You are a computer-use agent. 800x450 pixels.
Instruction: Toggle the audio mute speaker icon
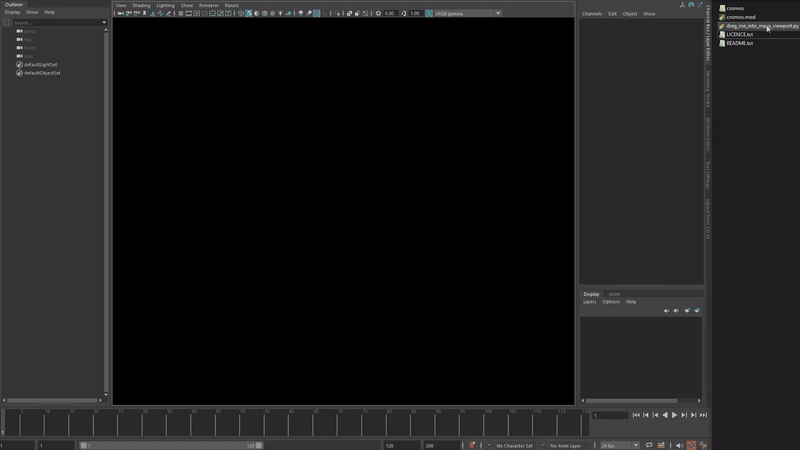click(x=680, y=445)
